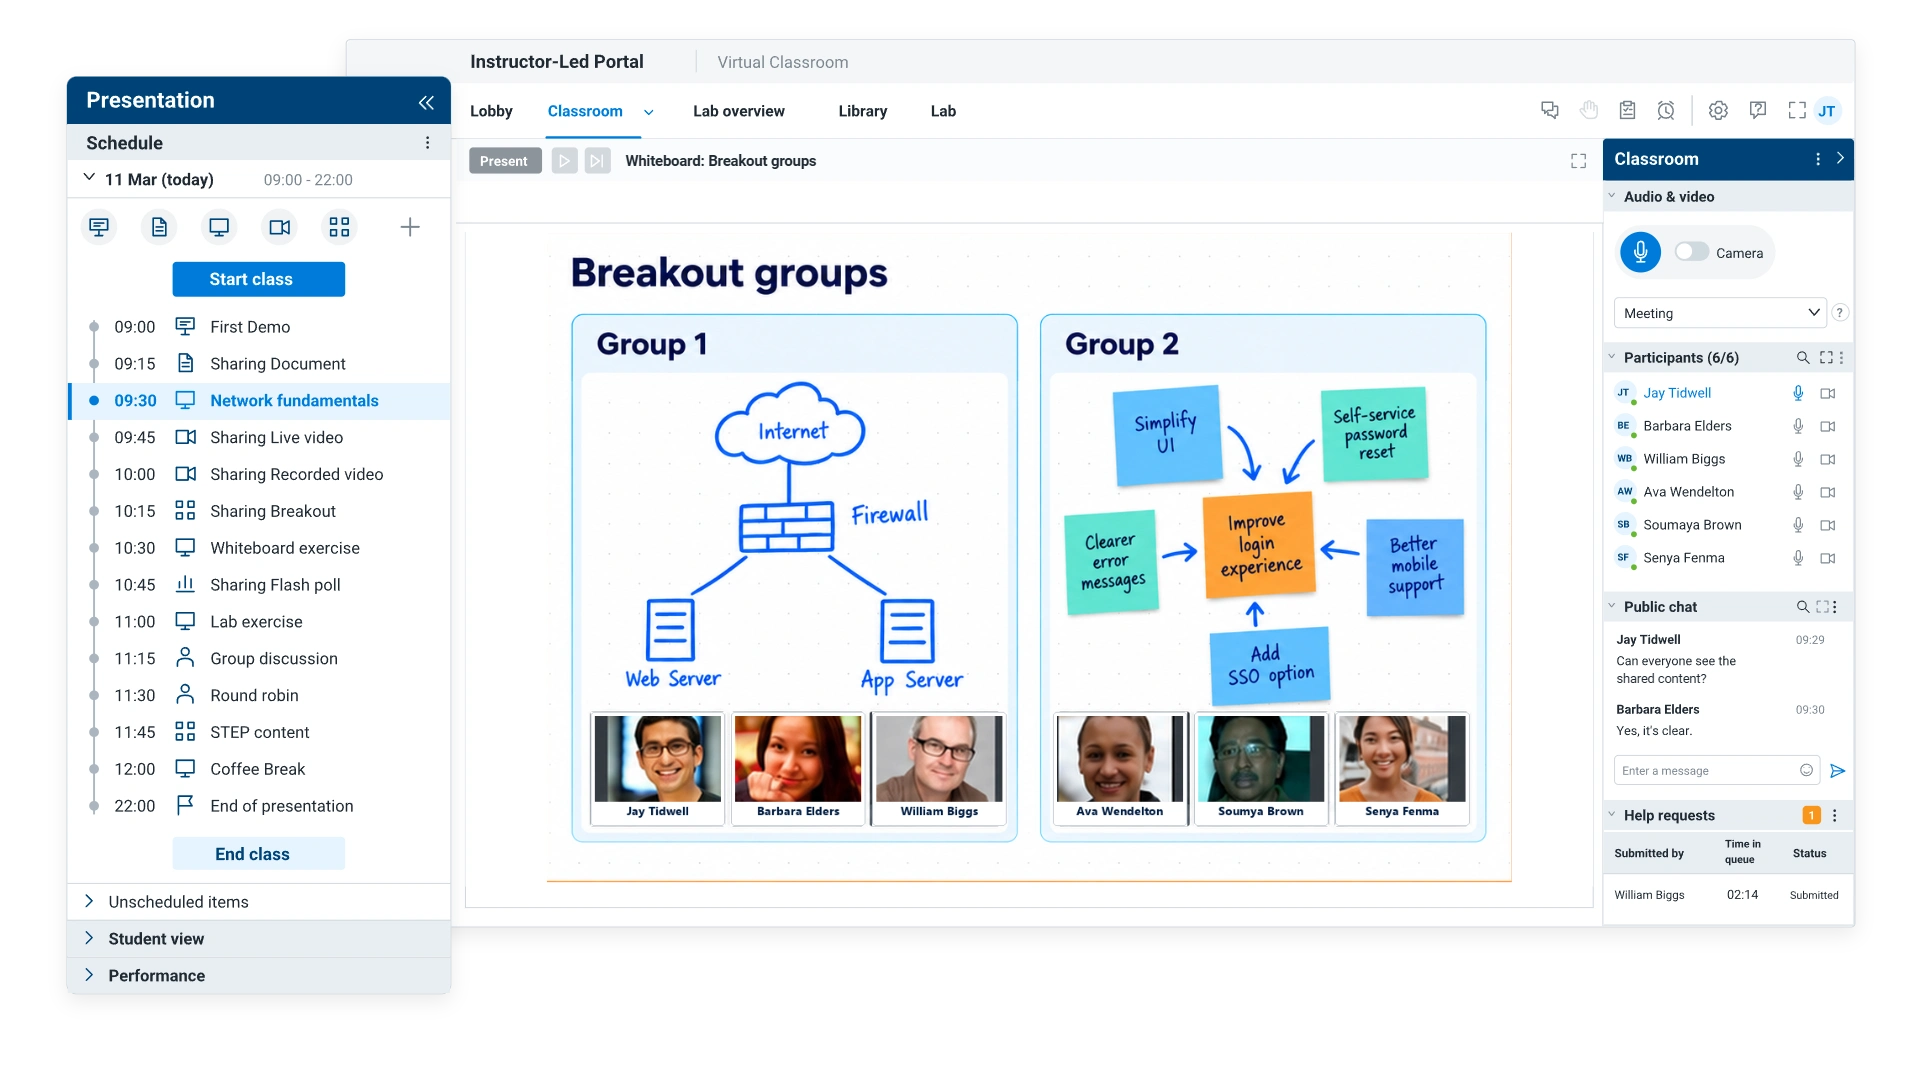Viewport: 1920px width, 1080px height.
Task: Pop out the Participants section
Action: 1826,358
